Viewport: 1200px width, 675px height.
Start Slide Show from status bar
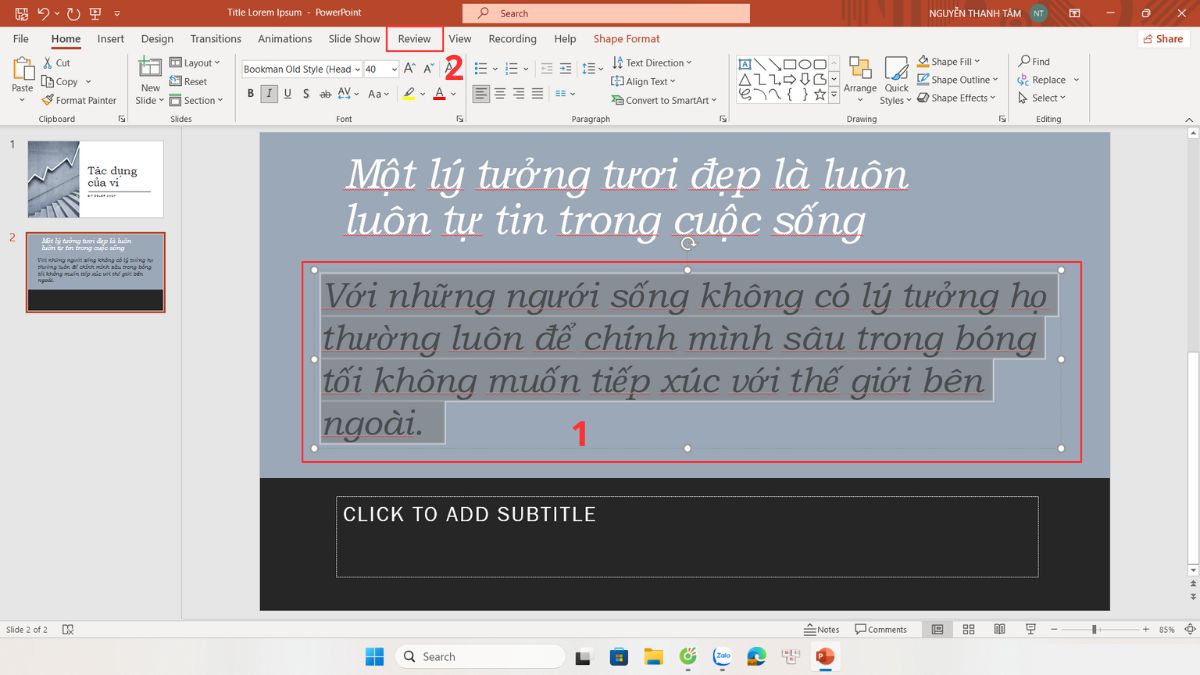(x=1030, y=629)
